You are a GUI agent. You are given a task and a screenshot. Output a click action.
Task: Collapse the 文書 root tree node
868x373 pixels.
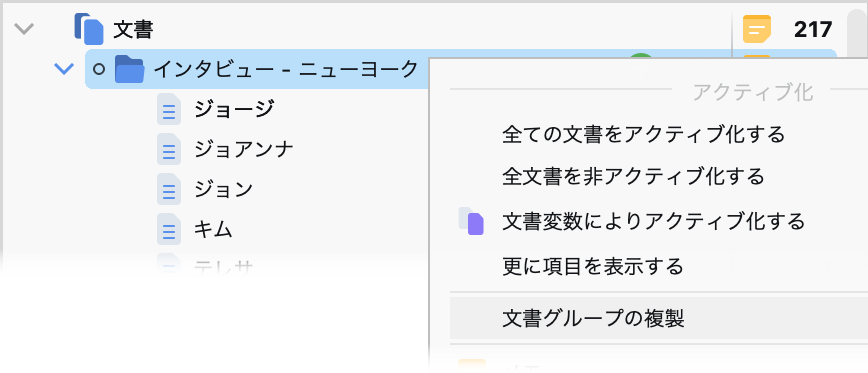click(24, 29)
